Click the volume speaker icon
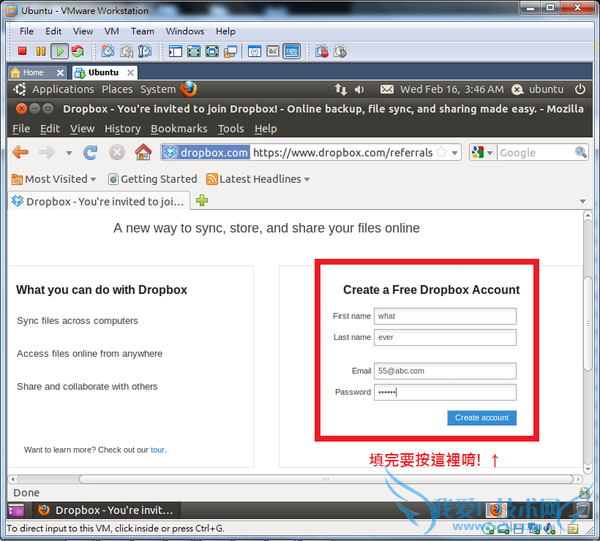This screenshot has width=600, height=541. [359, 89]
